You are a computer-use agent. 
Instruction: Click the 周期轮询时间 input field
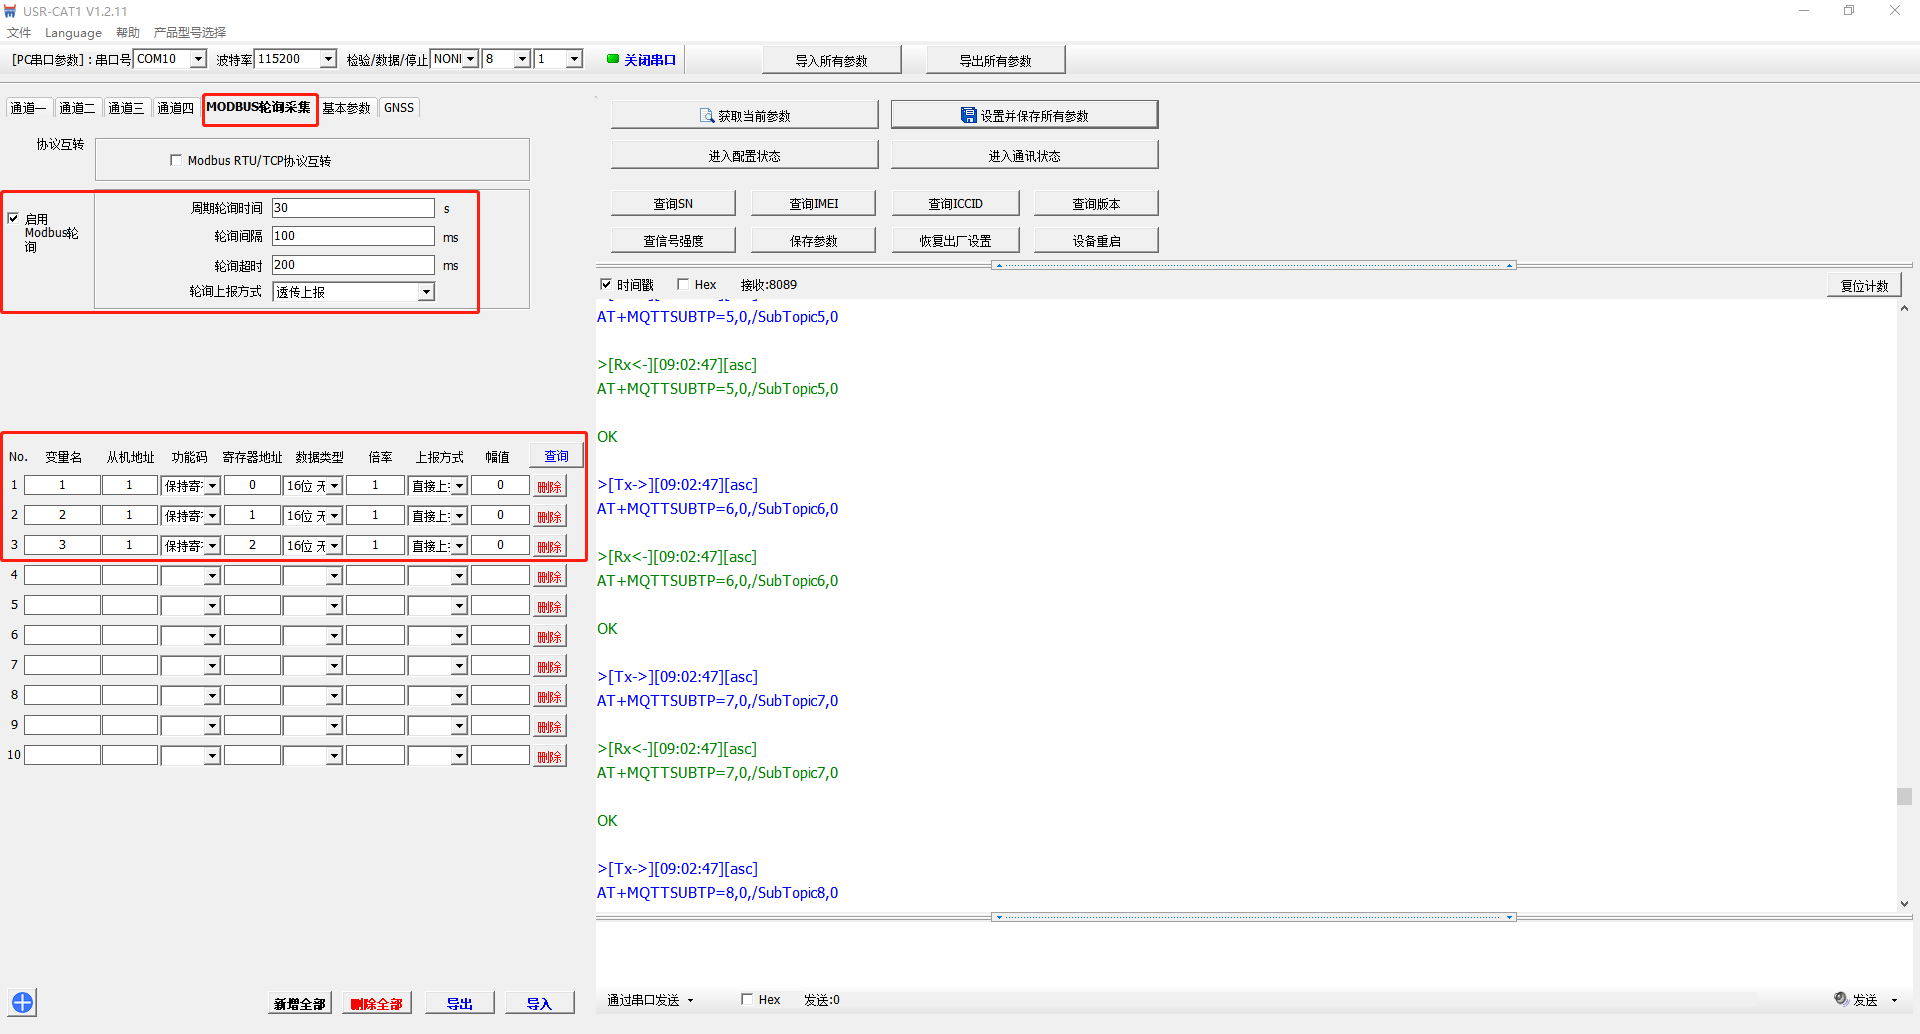click(352, 208)
